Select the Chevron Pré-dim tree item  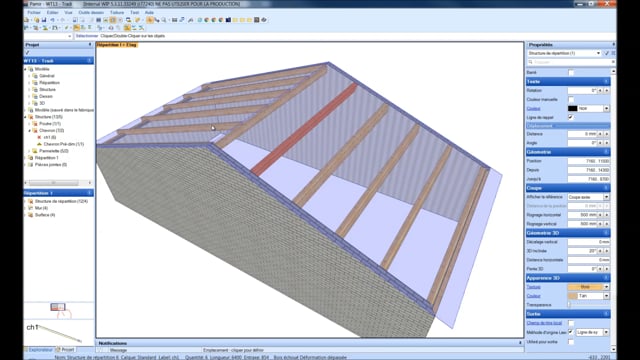pyautogui.click(x=63, y=144)
